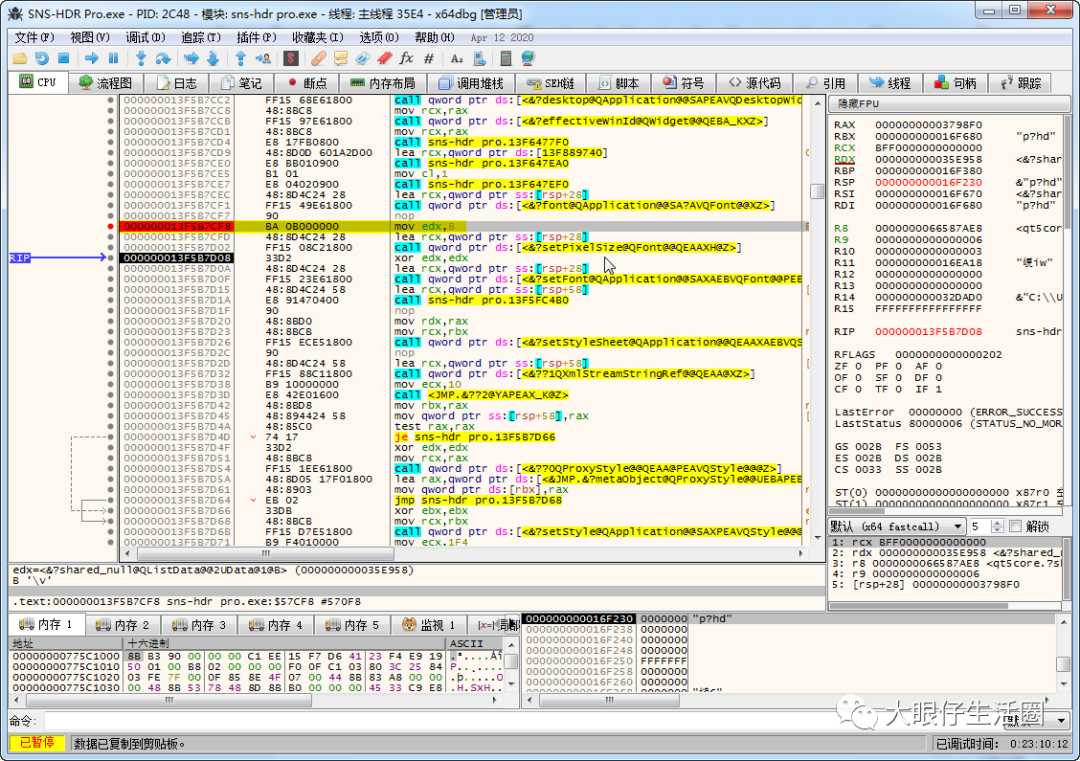Click the memory dump horizontal scrollbar thumb
This screenshot has height=761, width=1080.
(x=169, y=700)
